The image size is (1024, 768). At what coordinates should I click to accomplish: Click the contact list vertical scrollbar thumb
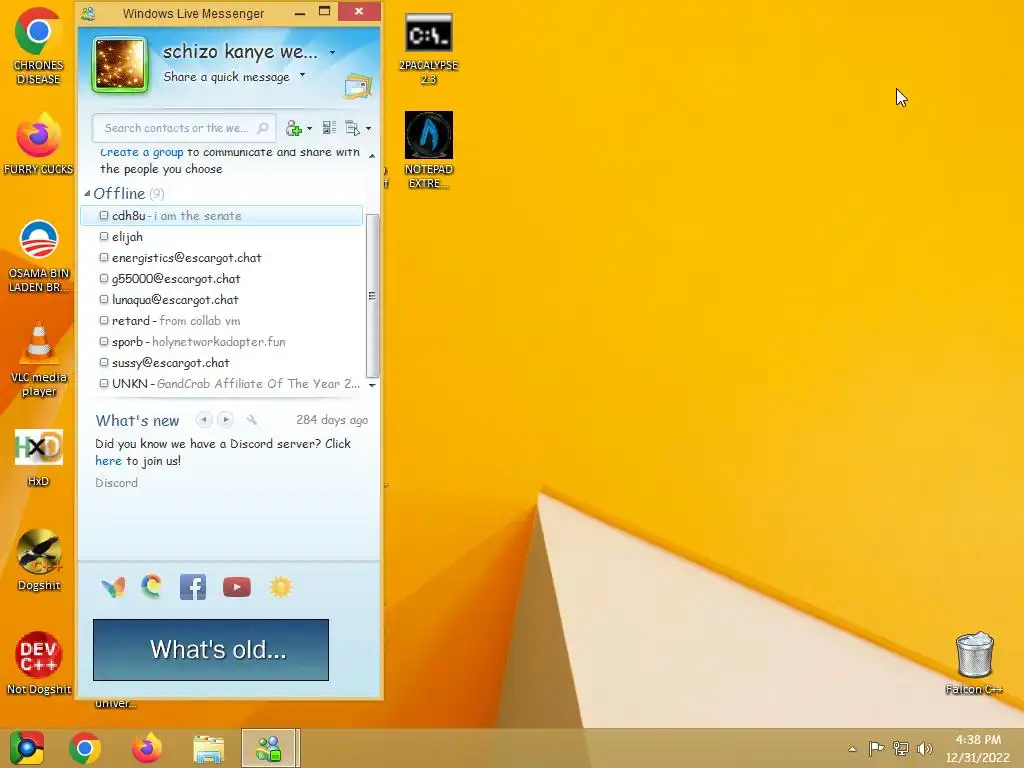coord(372,296)
